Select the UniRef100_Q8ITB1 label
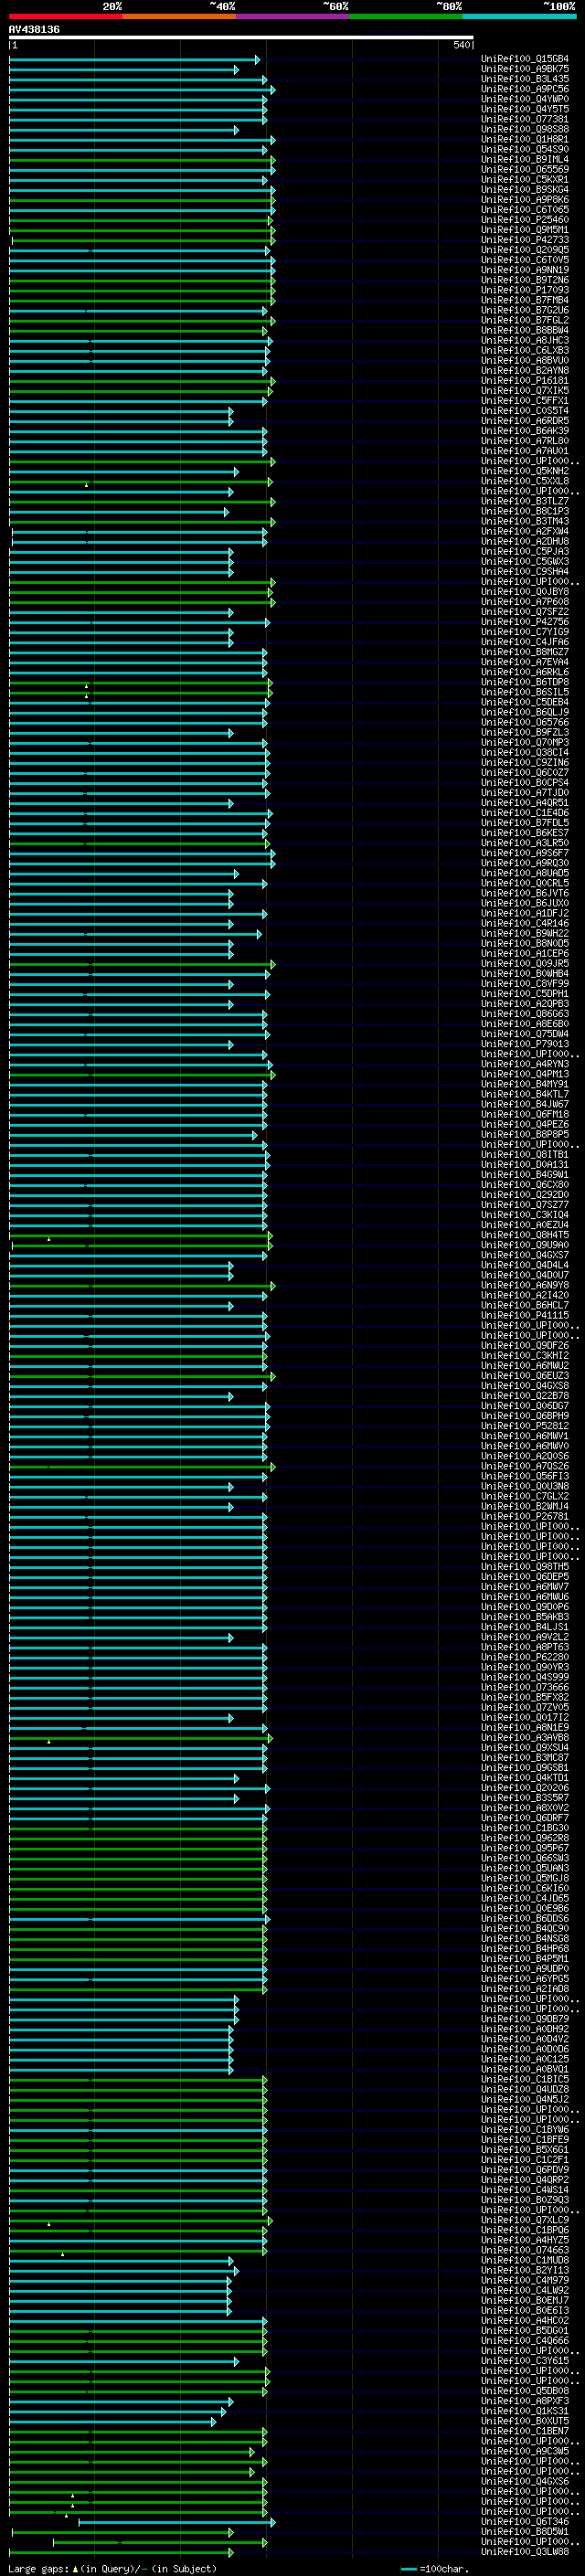 (x=525, y=1155)
